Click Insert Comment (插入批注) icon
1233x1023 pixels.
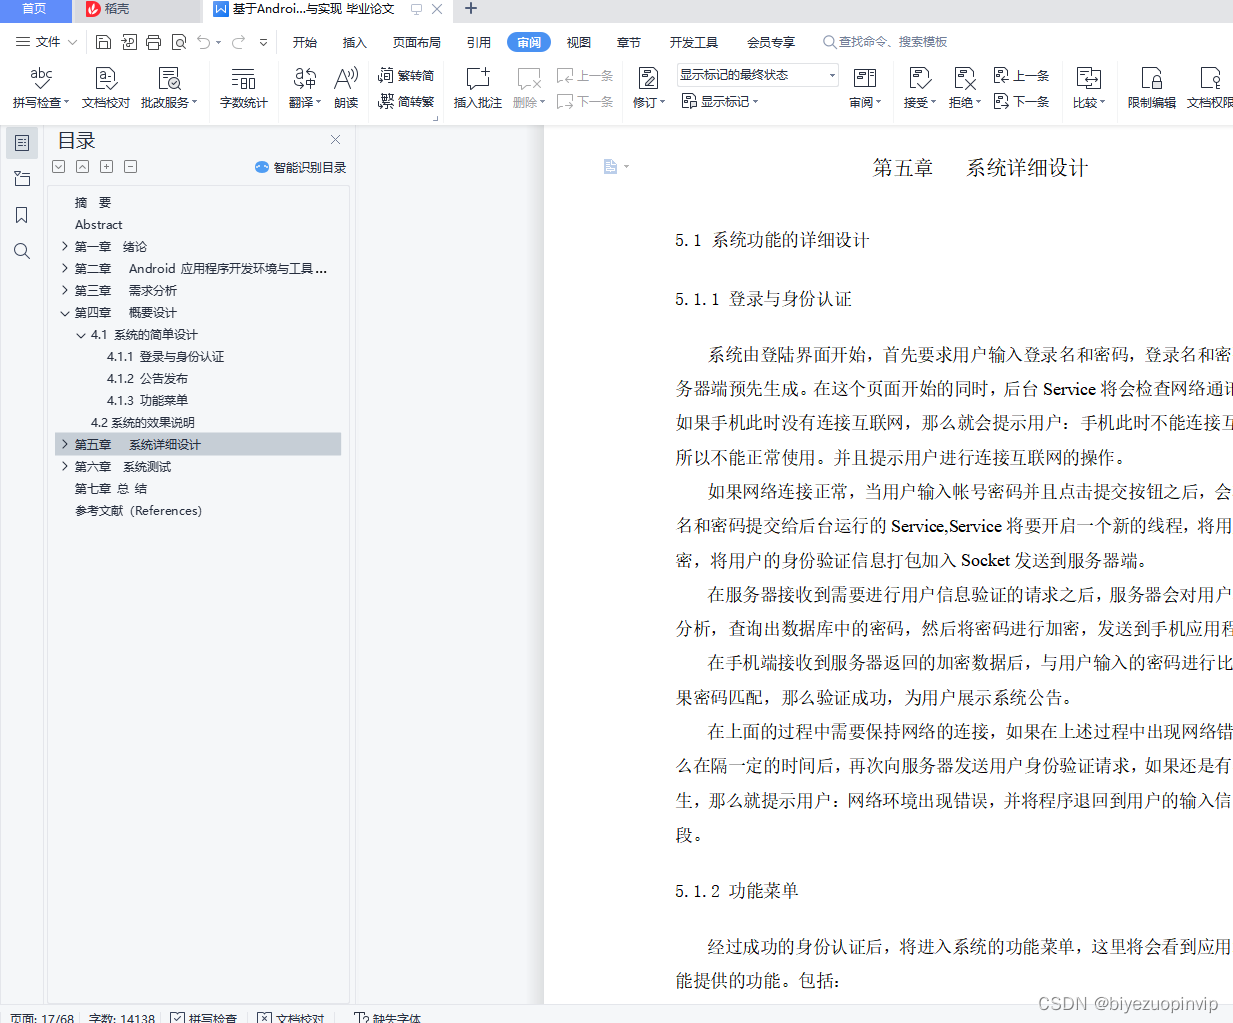coord(477,79)
